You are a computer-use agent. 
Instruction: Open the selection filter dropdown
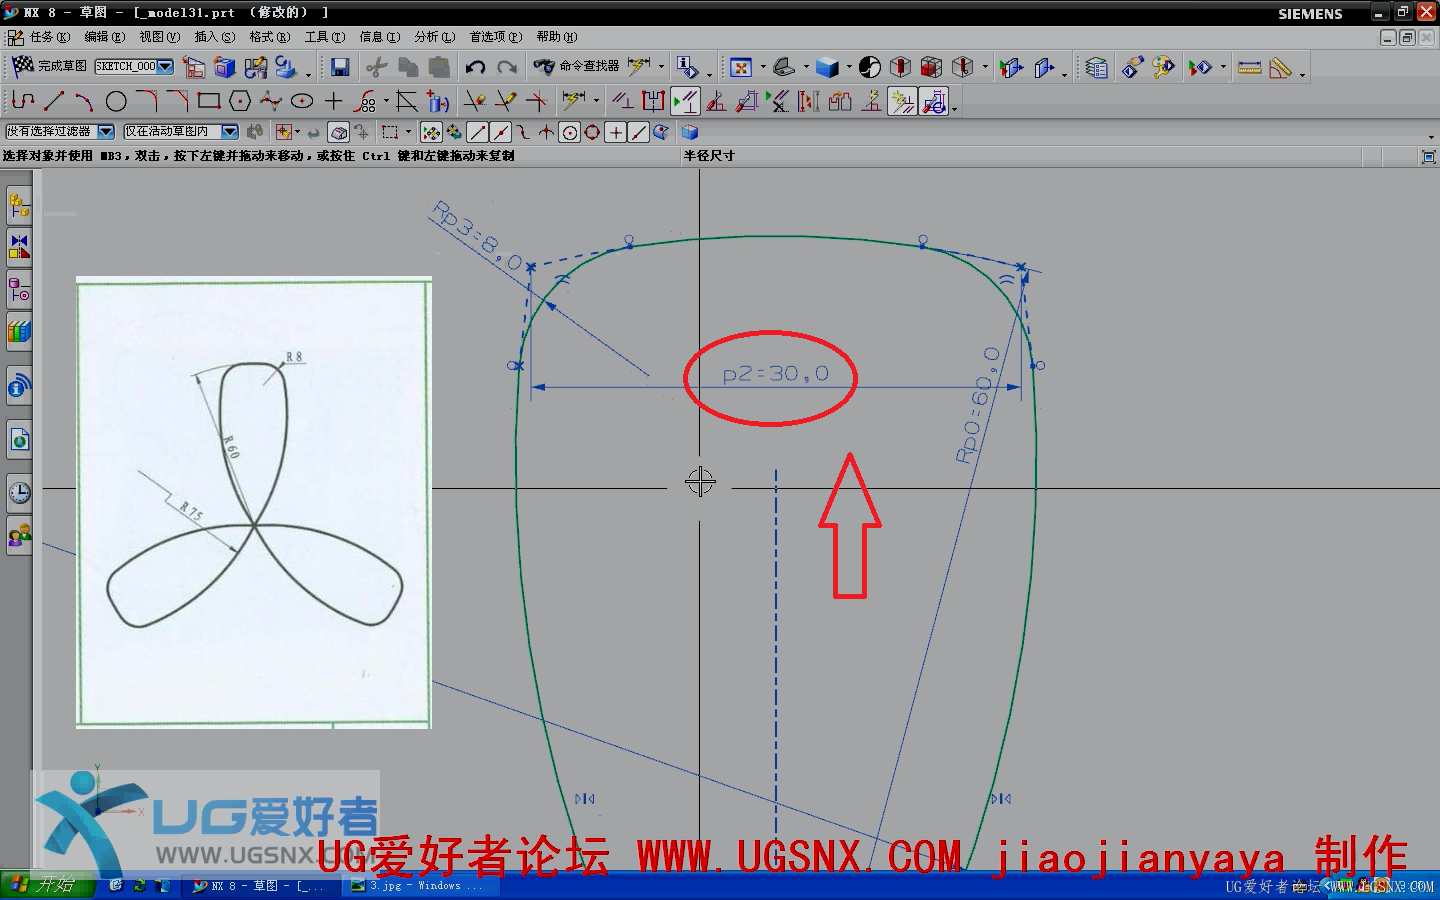(x=106, y=132)
